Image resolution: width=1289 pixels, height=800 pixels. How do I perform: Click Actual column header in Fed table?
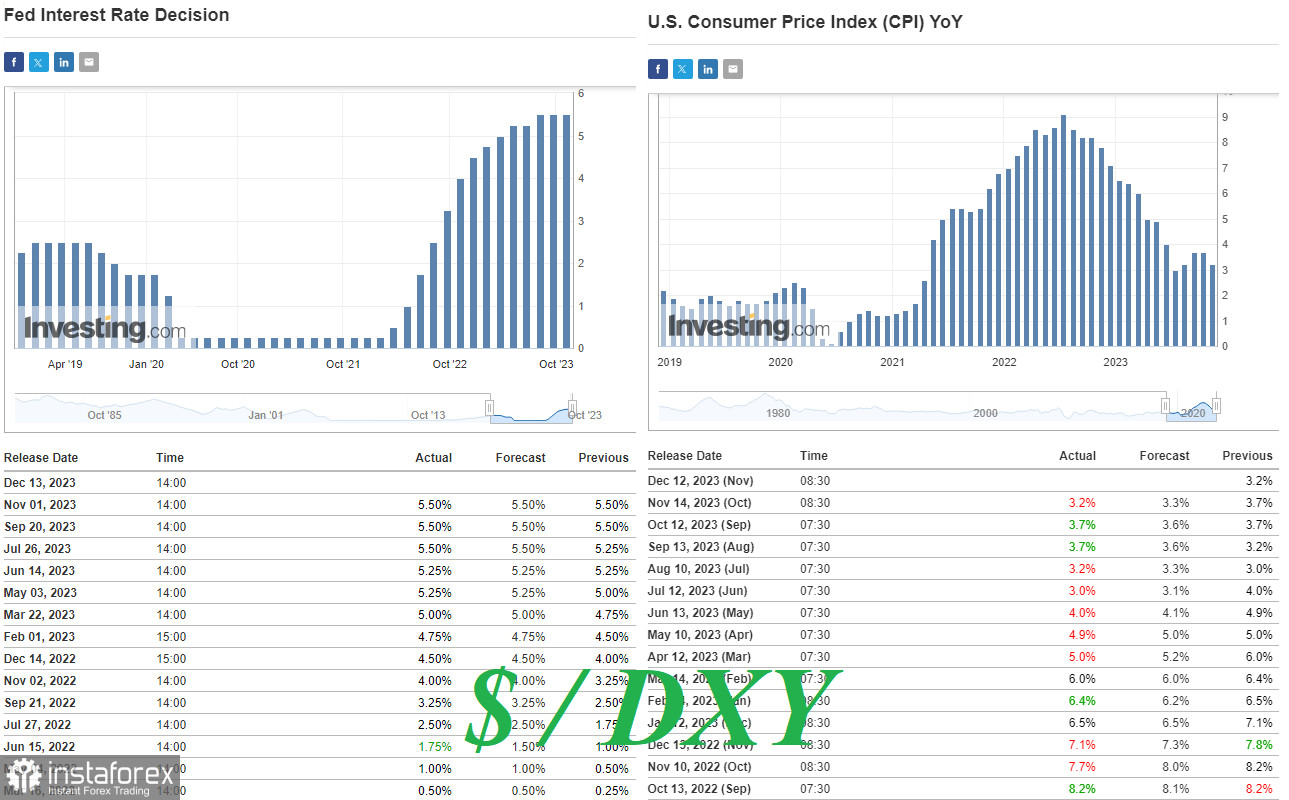click(434, 458)
